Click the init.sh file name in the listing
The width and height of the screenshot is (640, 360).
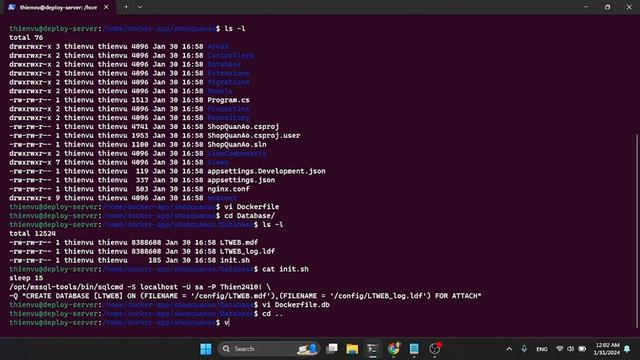coord(235,260)
